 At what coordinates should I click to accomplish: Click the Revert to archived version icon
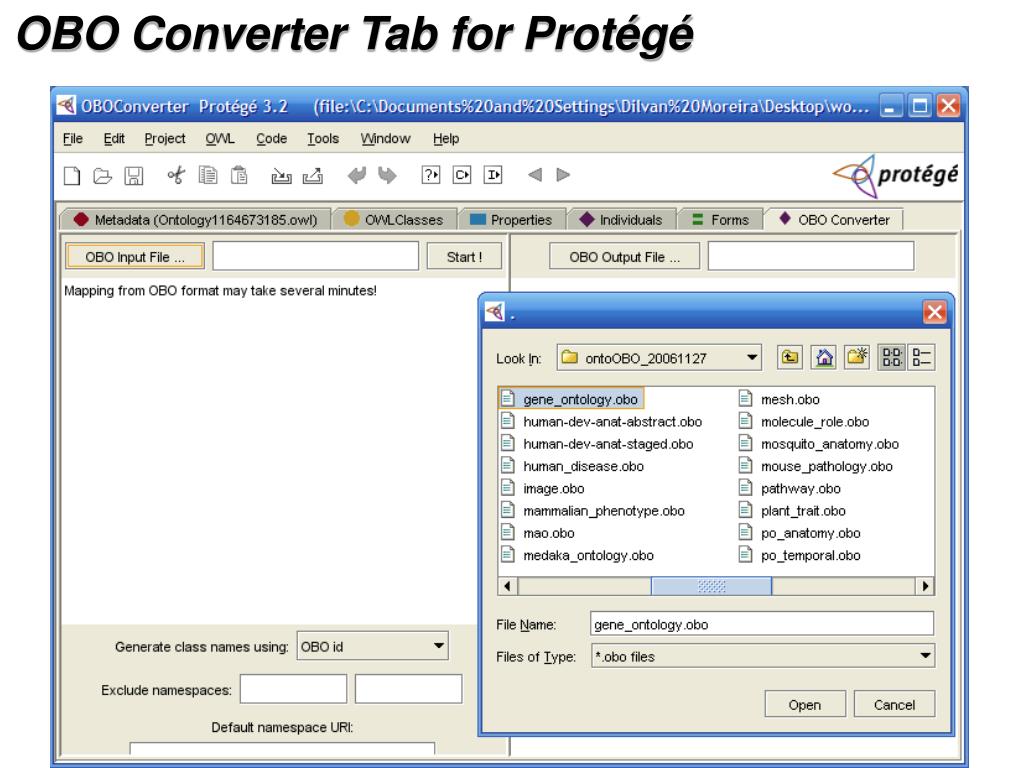[x=313, y=176]
